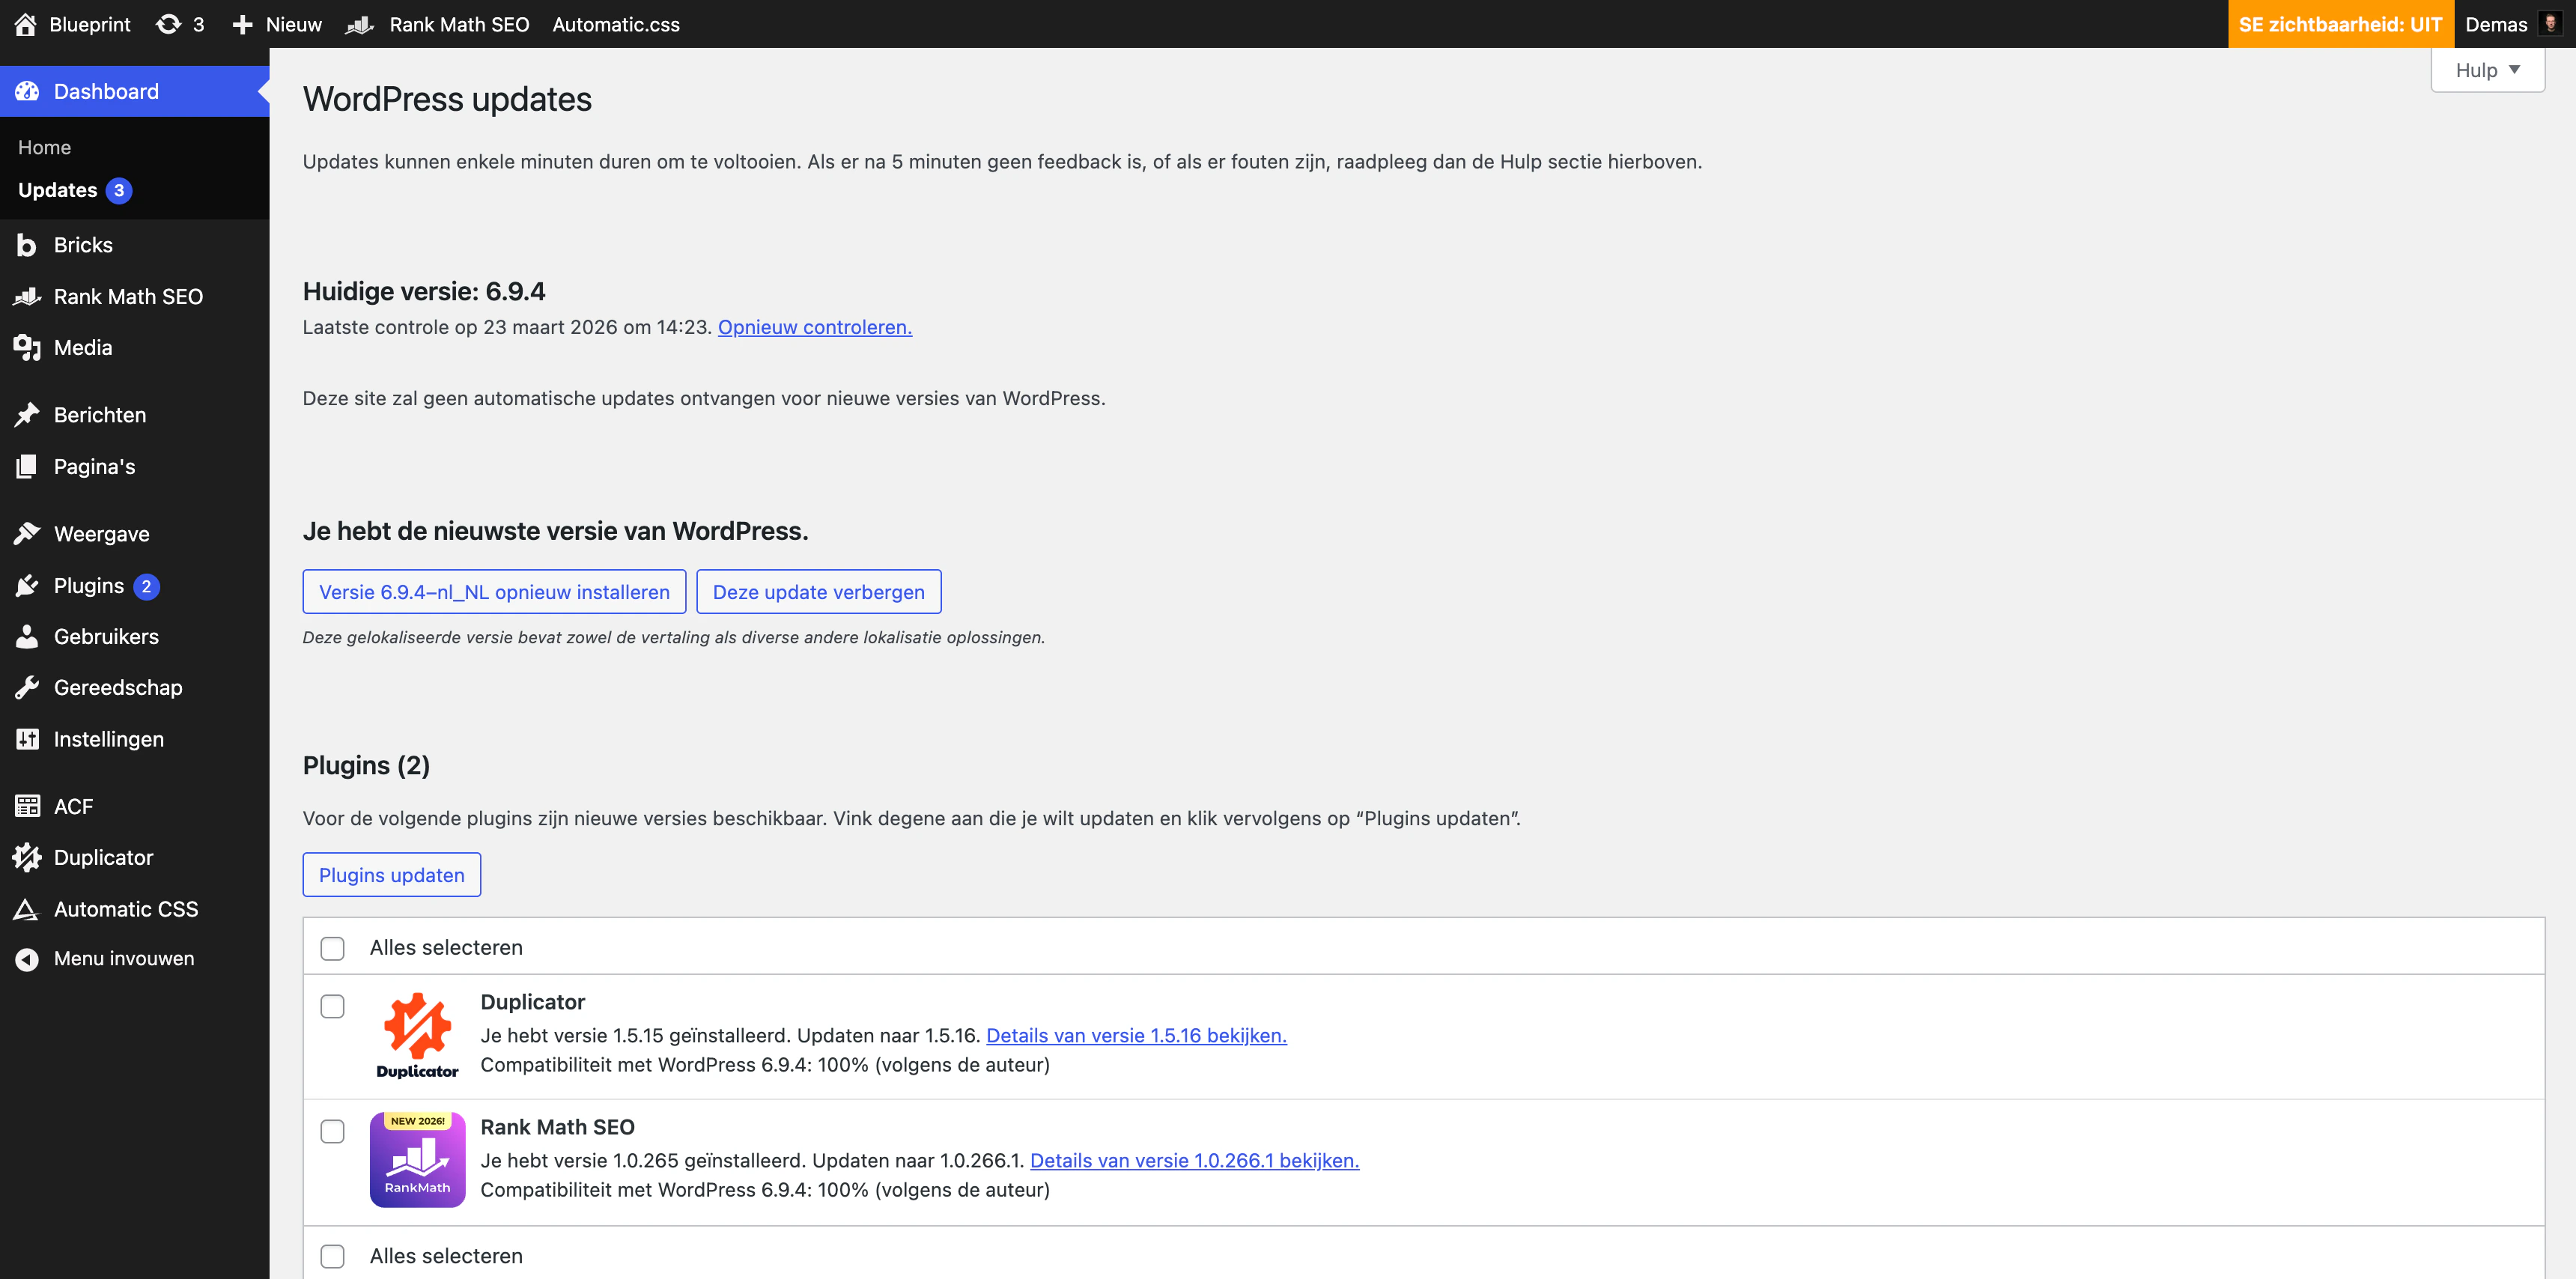
Task: Tick the Duplicator plugin checkbox
Action: [332, 1006]
